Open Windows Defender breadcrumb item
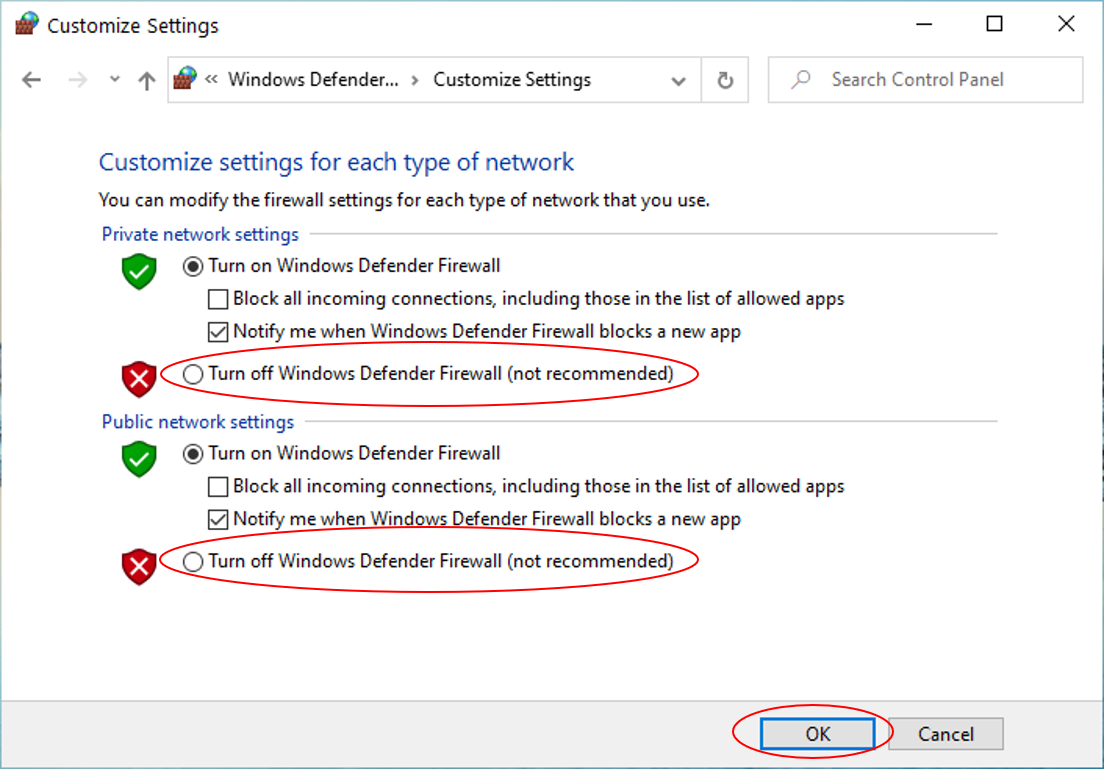This screenshot has width=1104, height=769. 313,80
